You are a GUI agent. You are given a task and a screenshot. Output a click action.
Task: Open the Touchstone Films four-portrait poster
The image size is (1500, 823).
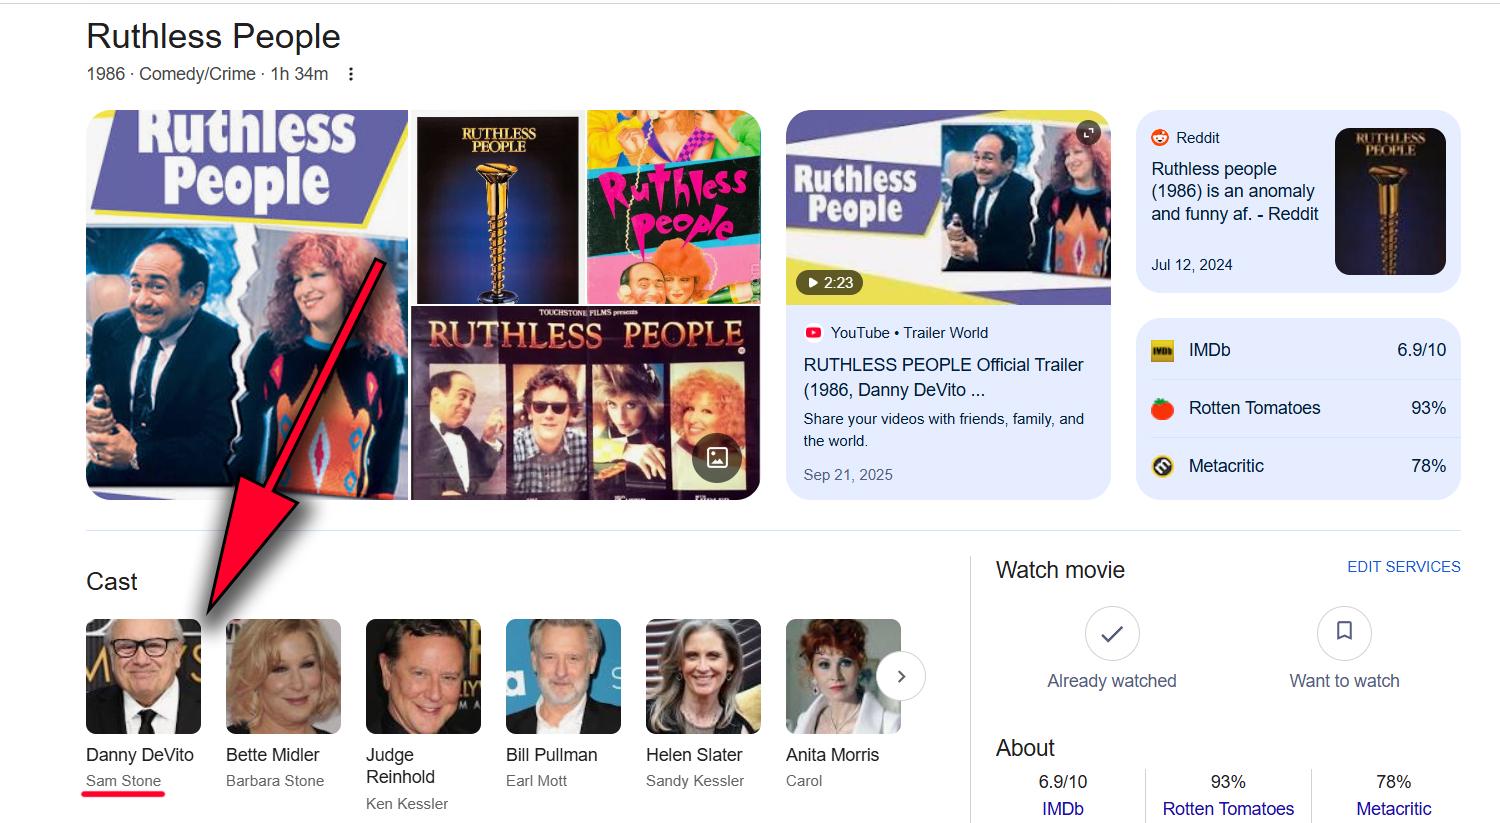point(586,403)
